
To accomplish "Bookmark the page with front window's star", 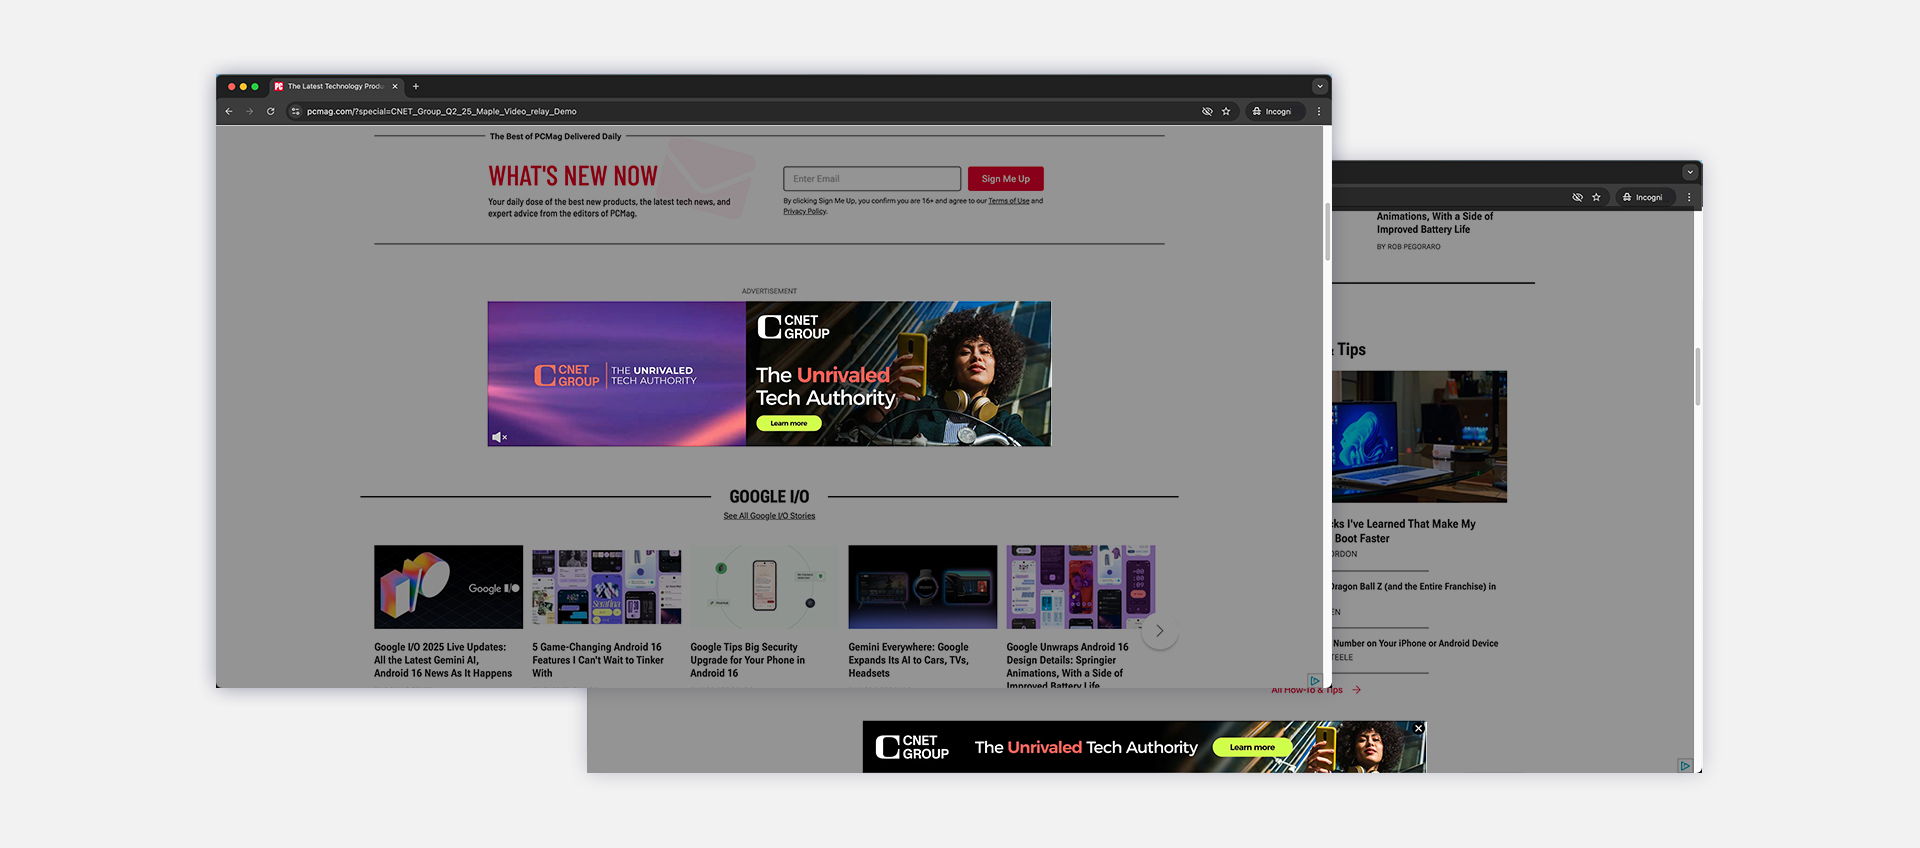I will [1226, 111].
